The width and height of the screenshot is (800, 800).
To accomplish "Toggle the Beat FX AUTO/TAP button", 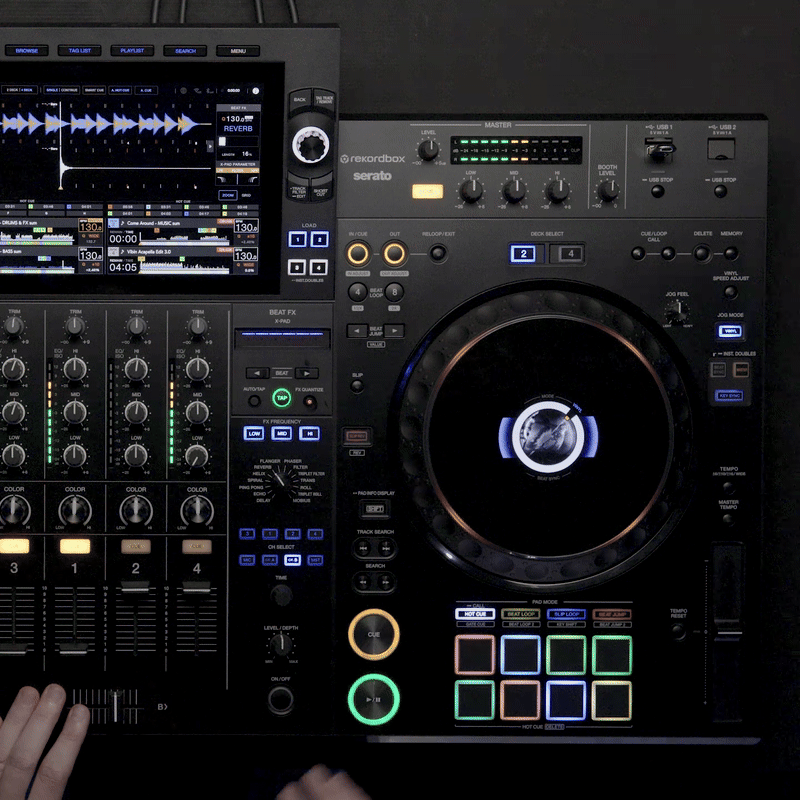I will tap(254, 401).
